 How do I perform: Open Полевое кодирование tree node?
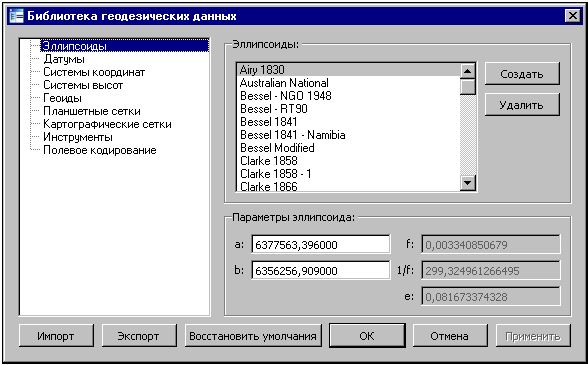(x=100, y=150)
